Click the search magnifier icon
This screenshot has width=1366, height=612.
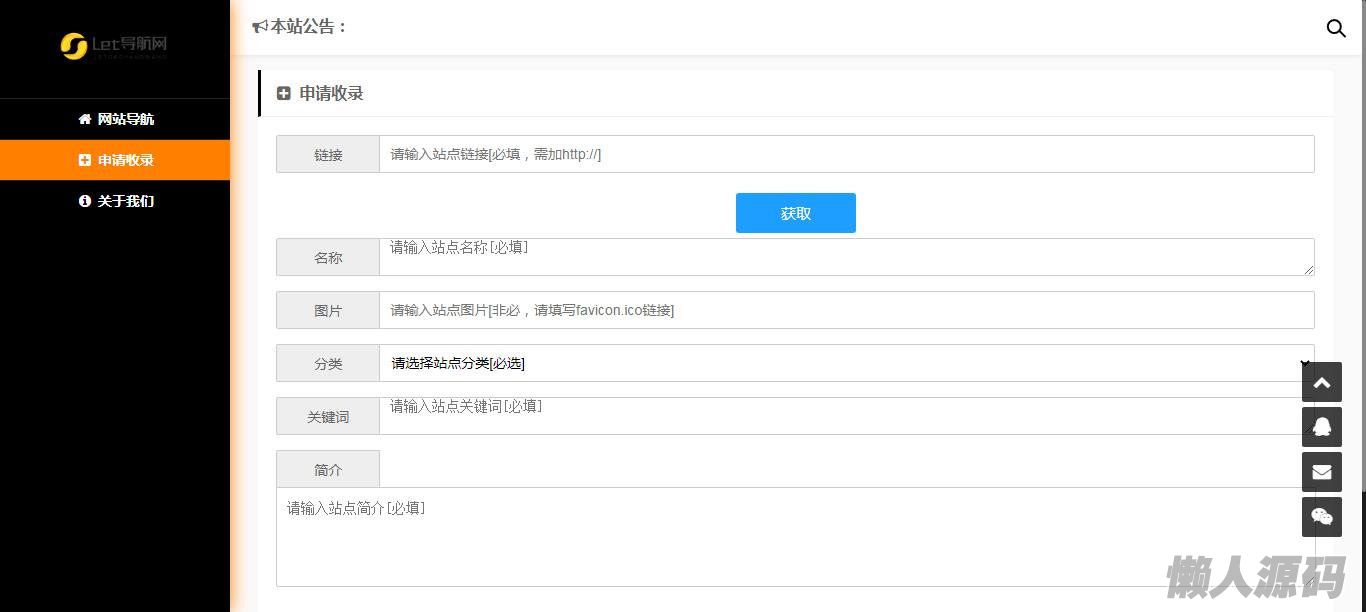click(x=1335, y=28)
